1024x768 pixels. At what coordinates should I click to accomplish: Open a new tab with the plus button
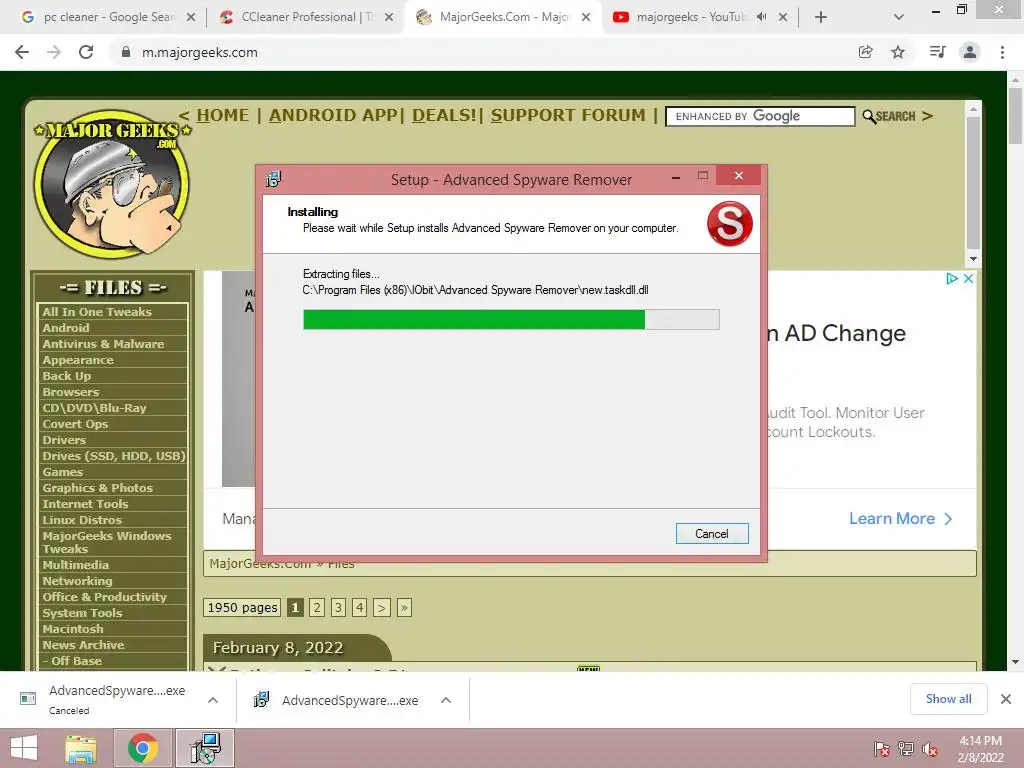tap(821, 18)
